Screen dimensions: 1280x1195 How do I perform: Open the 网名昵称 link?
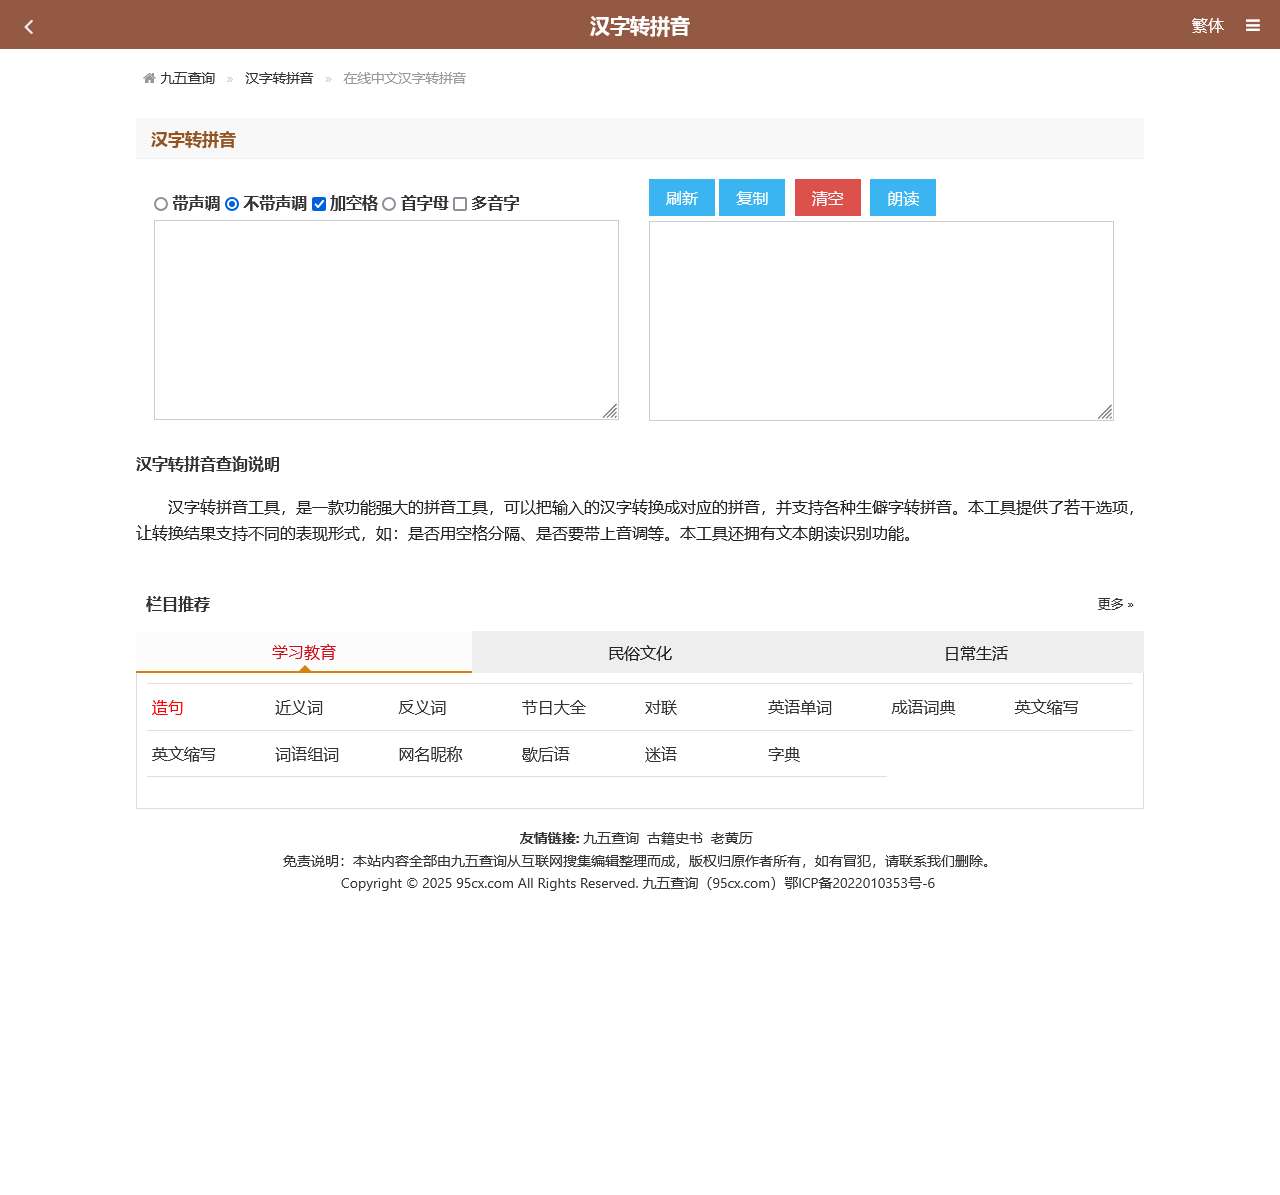431,755
